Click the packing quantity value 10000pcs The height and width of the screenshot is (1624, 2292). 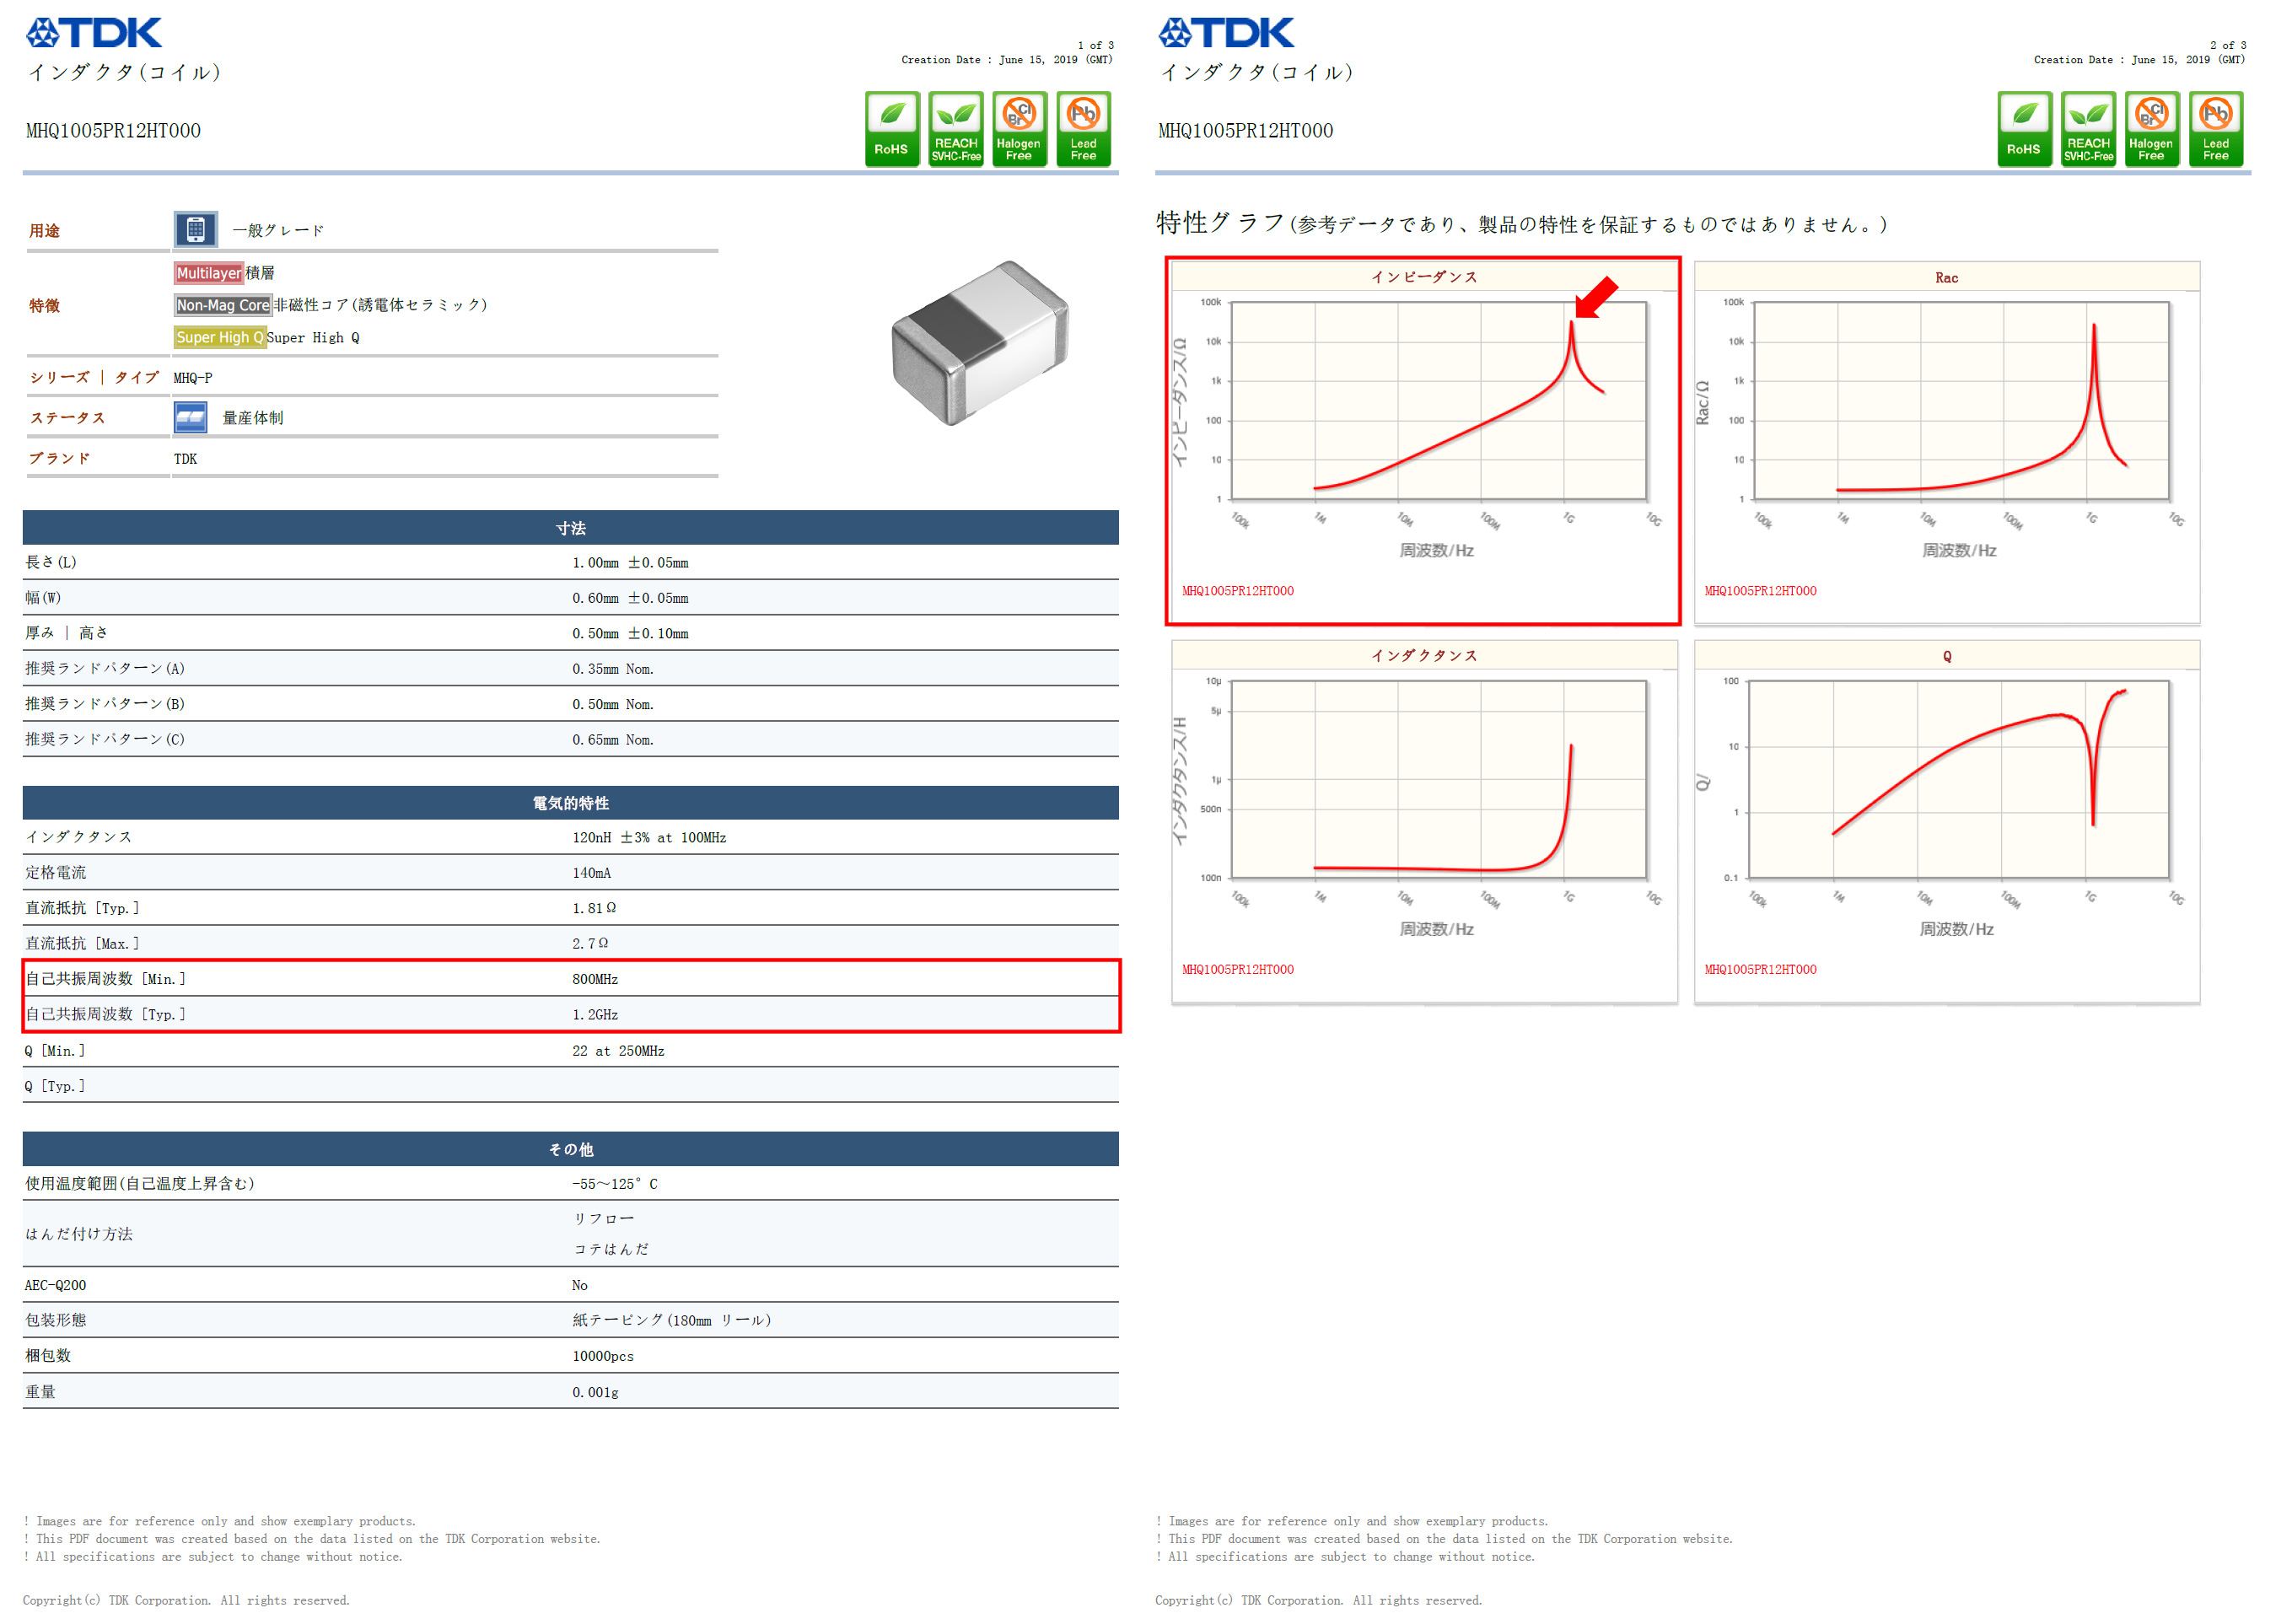[x=603, y=1356]
